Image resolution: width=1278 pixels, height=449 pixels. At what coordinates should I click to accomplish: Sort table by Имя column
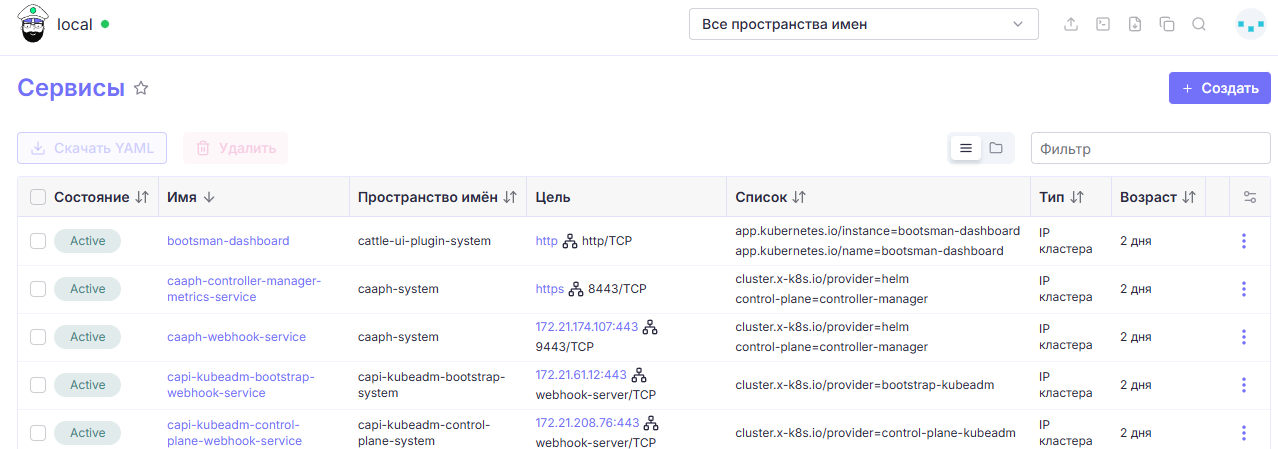pyautogui.click(x=191, y=197)
